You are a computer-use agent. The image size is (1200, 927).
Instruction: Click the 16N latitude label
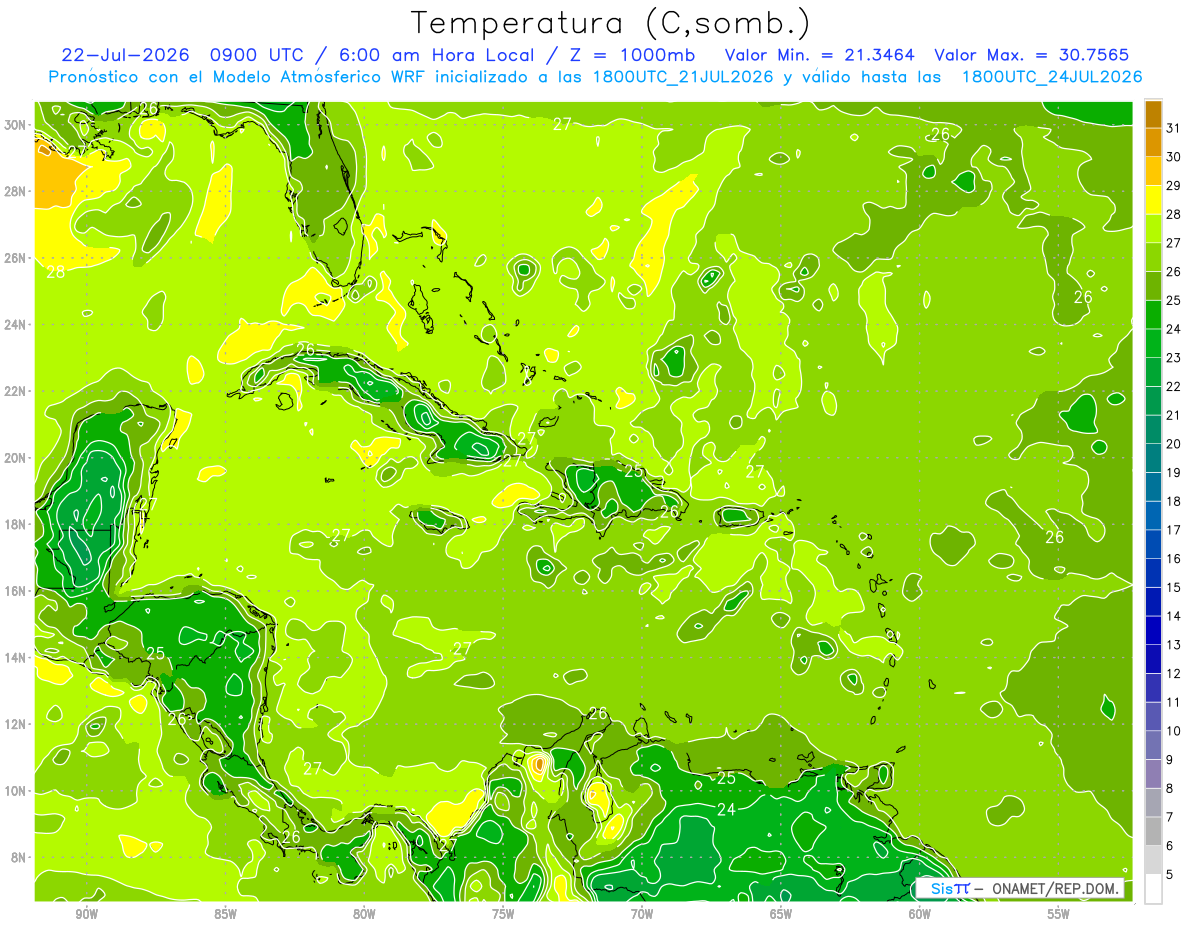17,591
